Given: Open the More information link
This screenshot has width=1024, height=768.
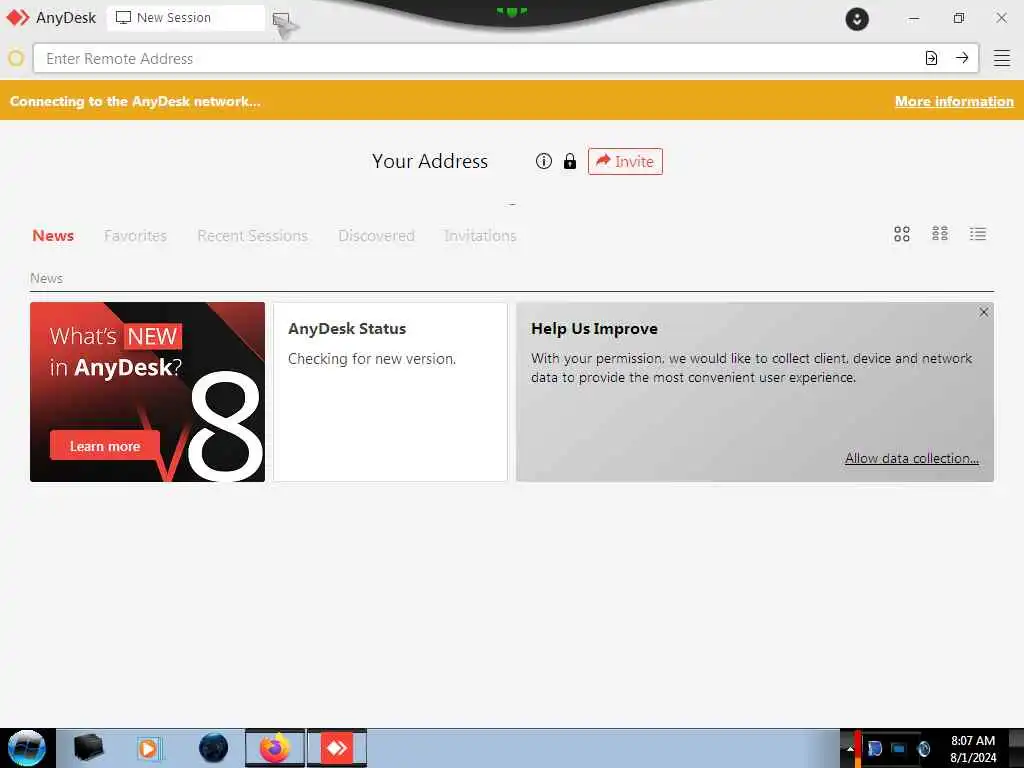Looking at the screenshot, I should click(x=954, y=101).
